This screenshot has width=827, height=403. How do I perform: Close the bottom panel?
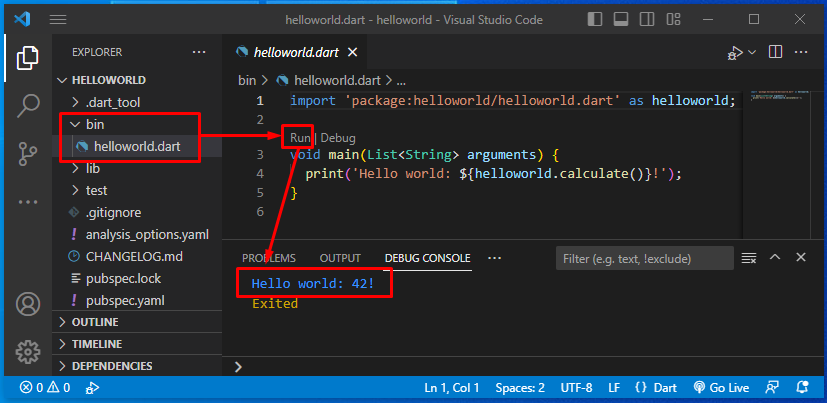(x=801, y=257)
